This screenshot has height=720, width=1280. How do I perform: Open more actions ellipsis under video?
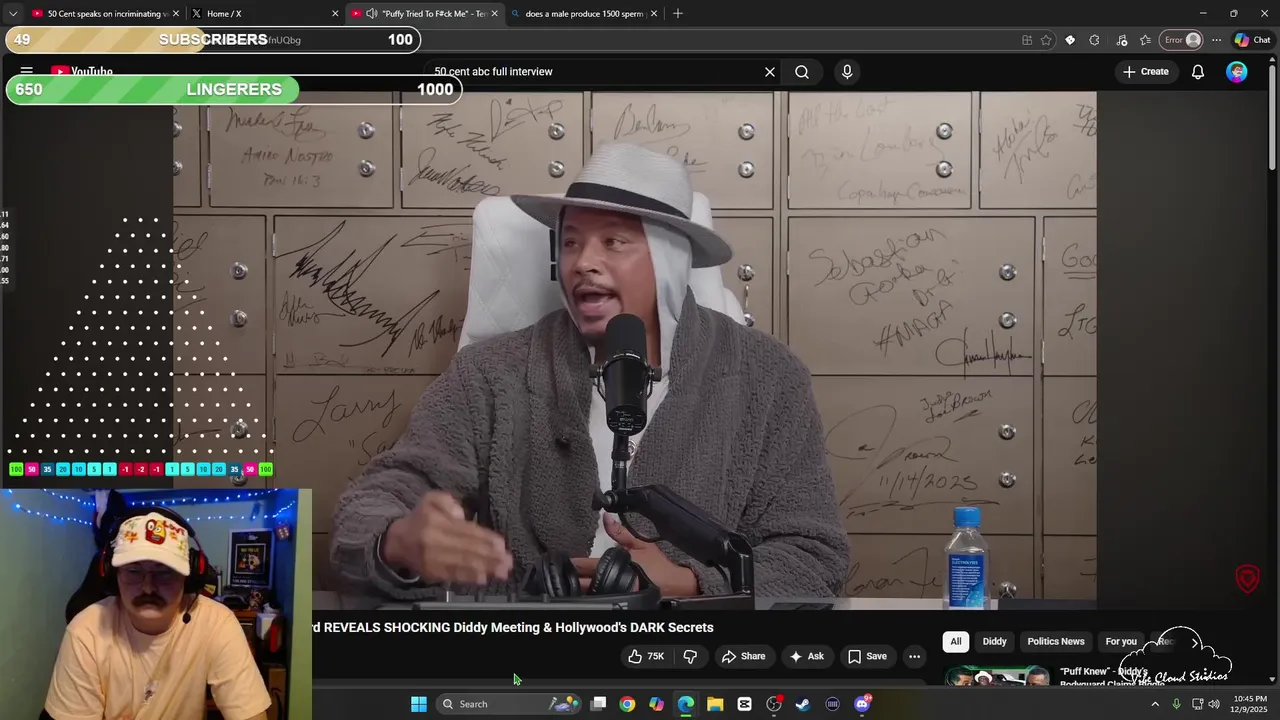click(914, 656)
